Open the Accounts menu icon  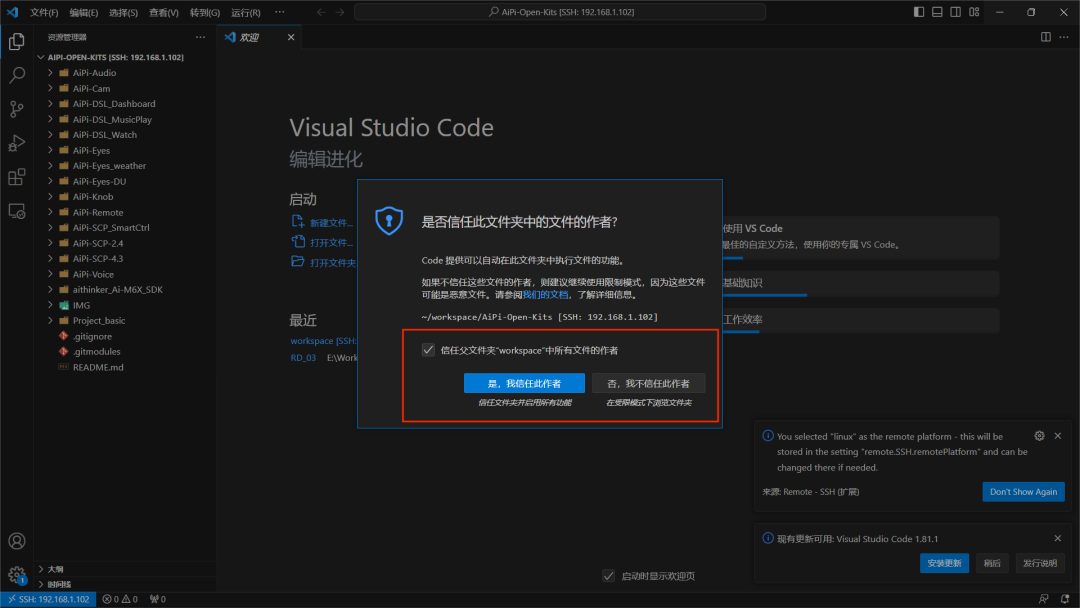(17, 541)
